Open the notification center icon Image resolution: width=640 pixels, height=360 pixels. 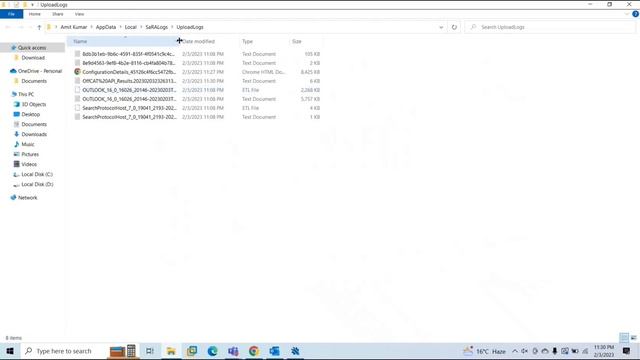[x=626, y=351]
